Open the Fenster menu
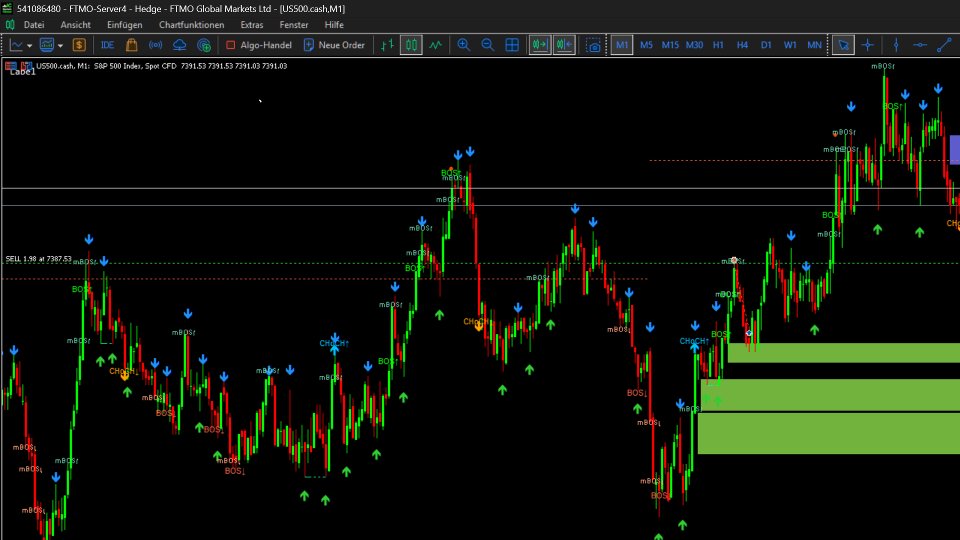 [x=294, y=25]
